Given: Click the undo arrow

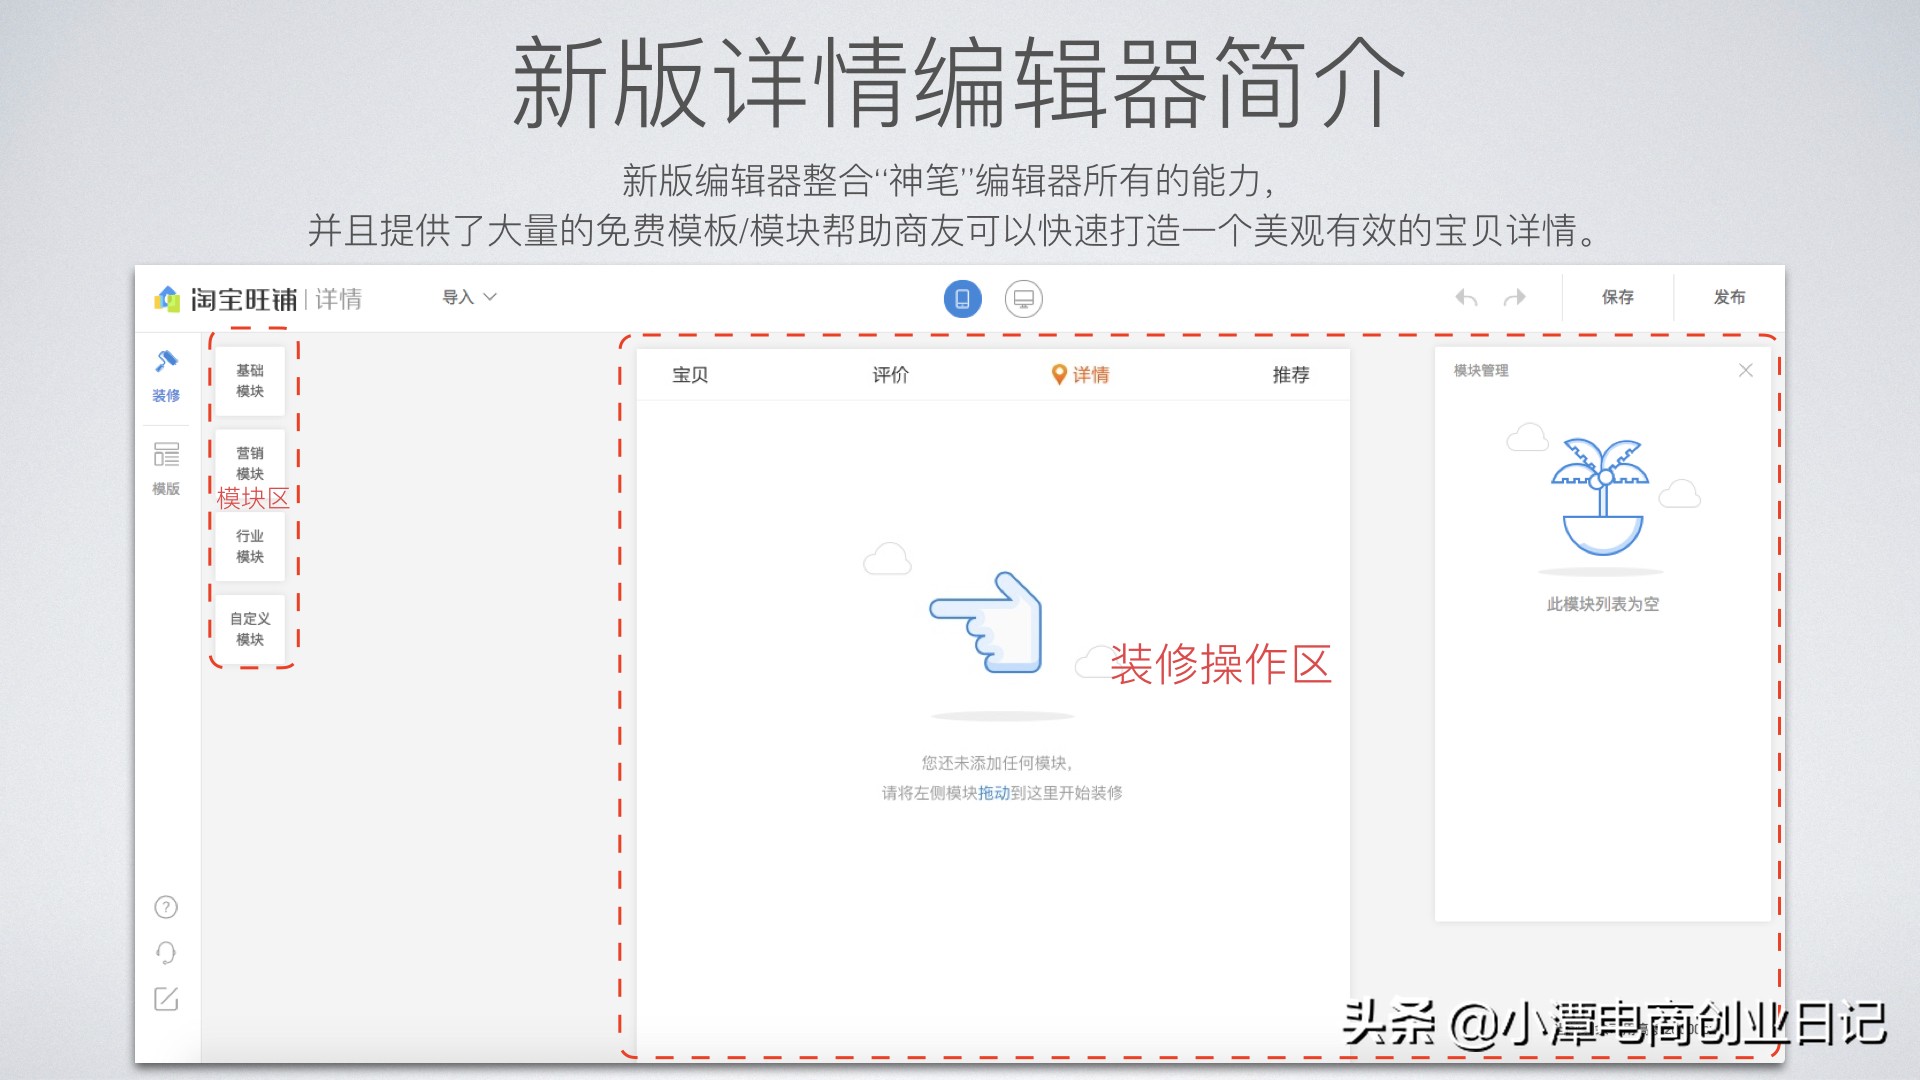Looking at the screenshot, I should point(1466,297).
